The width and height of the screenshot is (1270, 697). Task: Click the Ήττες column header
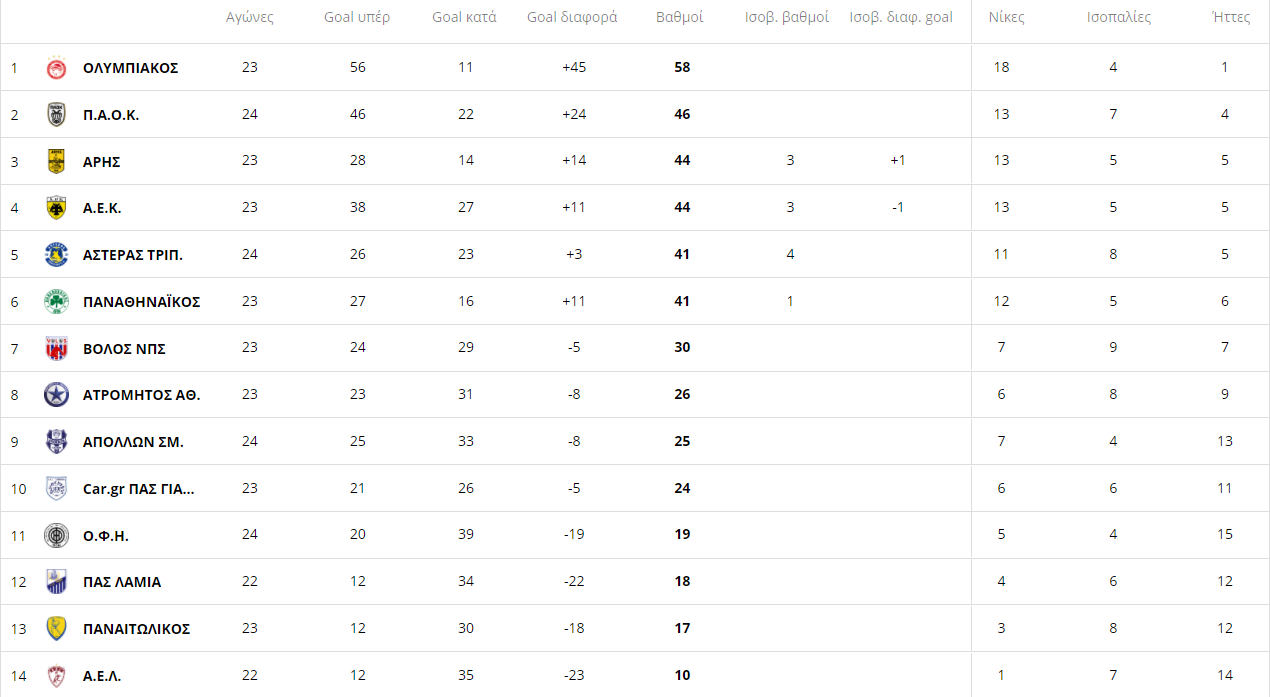point(1230,18)
